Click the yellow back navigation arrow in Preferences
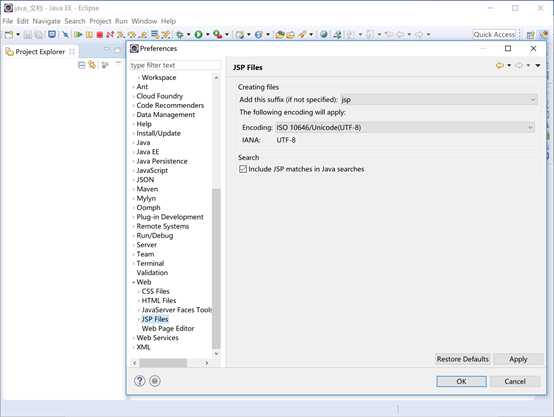Image resolution: width=554 pixels, height=417 pixels. coord(500,66)
